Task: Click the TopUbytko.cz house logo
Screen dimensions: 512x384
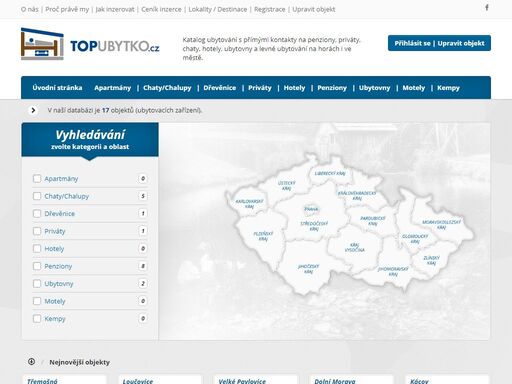Action: pyautogui.click(x=42, y=44)
